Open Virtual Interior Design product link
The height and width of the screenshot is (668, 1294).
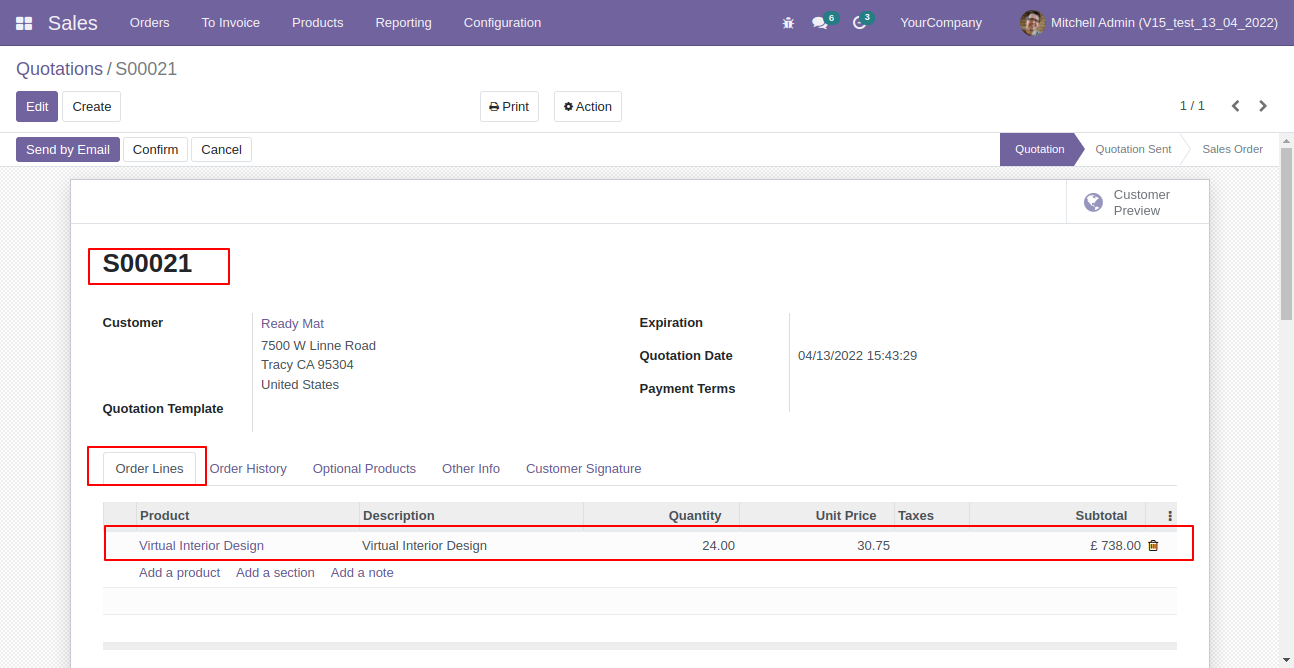tap(201, 546)
